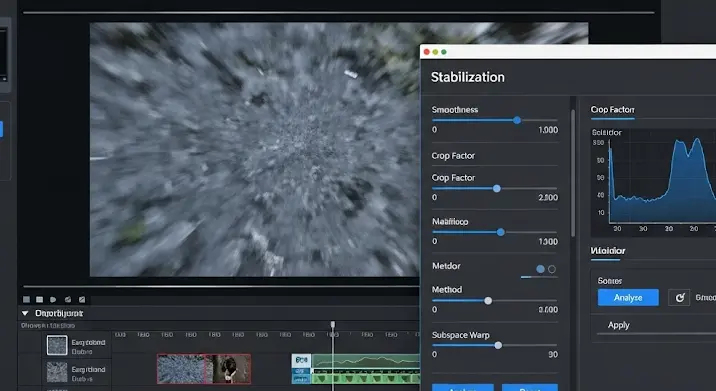Select the green audio waveform clip

[x=365, y=368]
